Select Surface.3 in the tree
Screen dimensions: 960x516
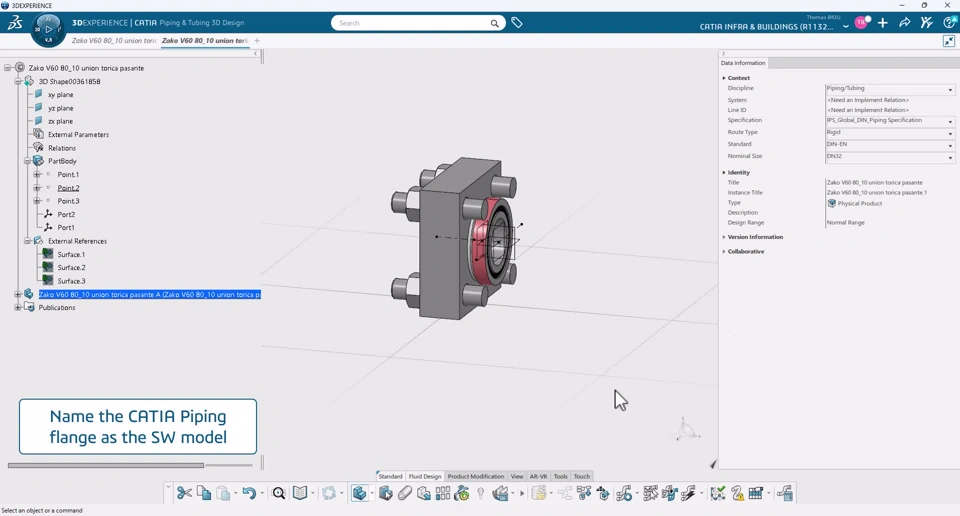point(71,281)
